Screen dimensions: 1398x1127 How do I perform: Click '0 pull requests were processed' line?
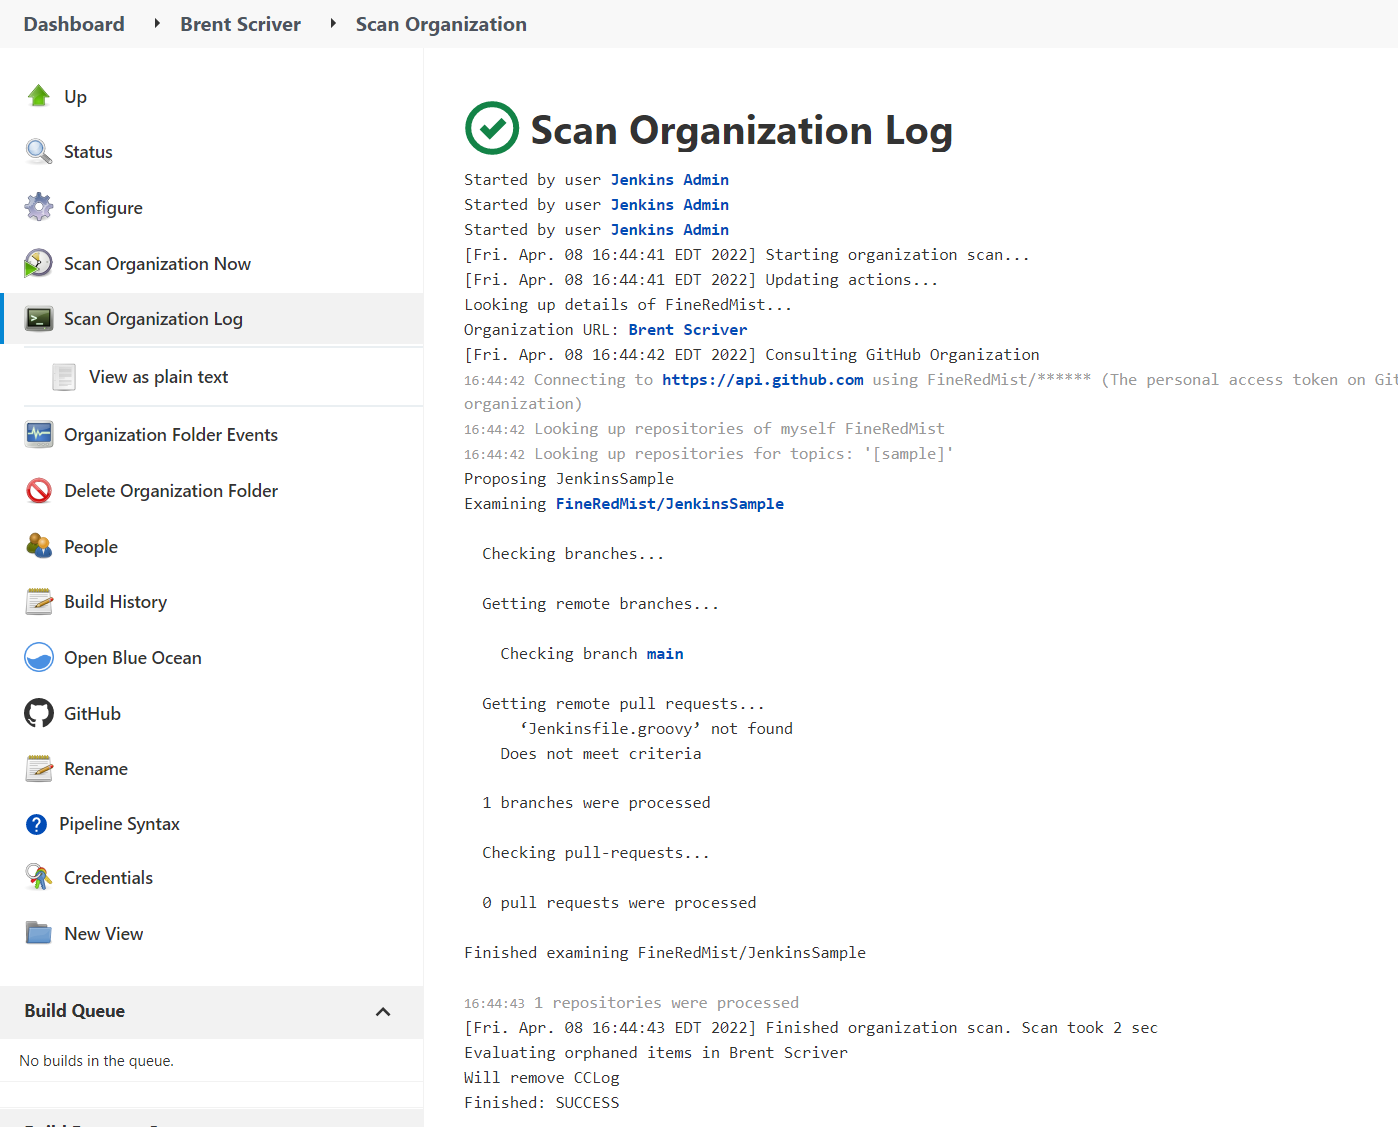coord(619,903)
